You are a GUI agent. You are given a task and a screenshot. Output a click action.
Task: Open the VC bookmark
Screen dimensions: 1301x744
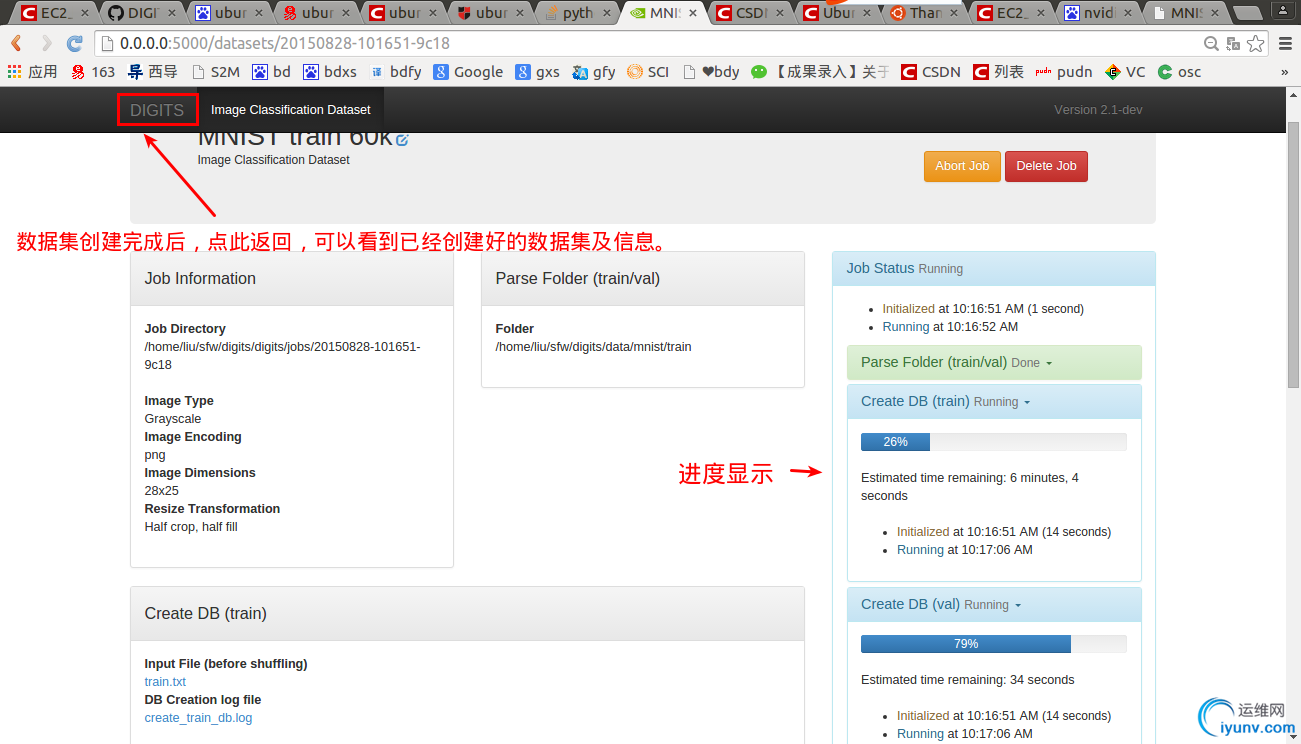pyautogui.click(x=1125, y=72)
